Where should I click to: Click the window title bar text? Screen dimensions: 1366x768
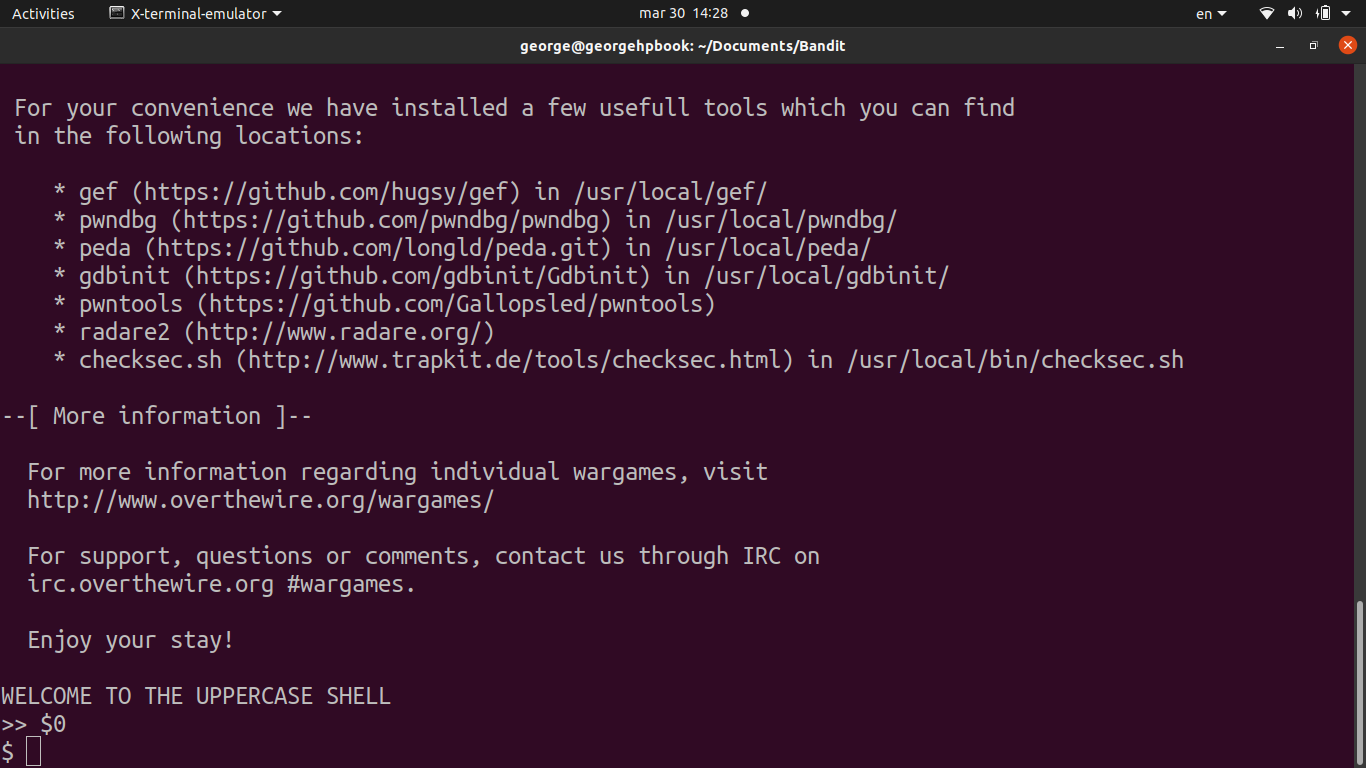click(x=682, y=46)
